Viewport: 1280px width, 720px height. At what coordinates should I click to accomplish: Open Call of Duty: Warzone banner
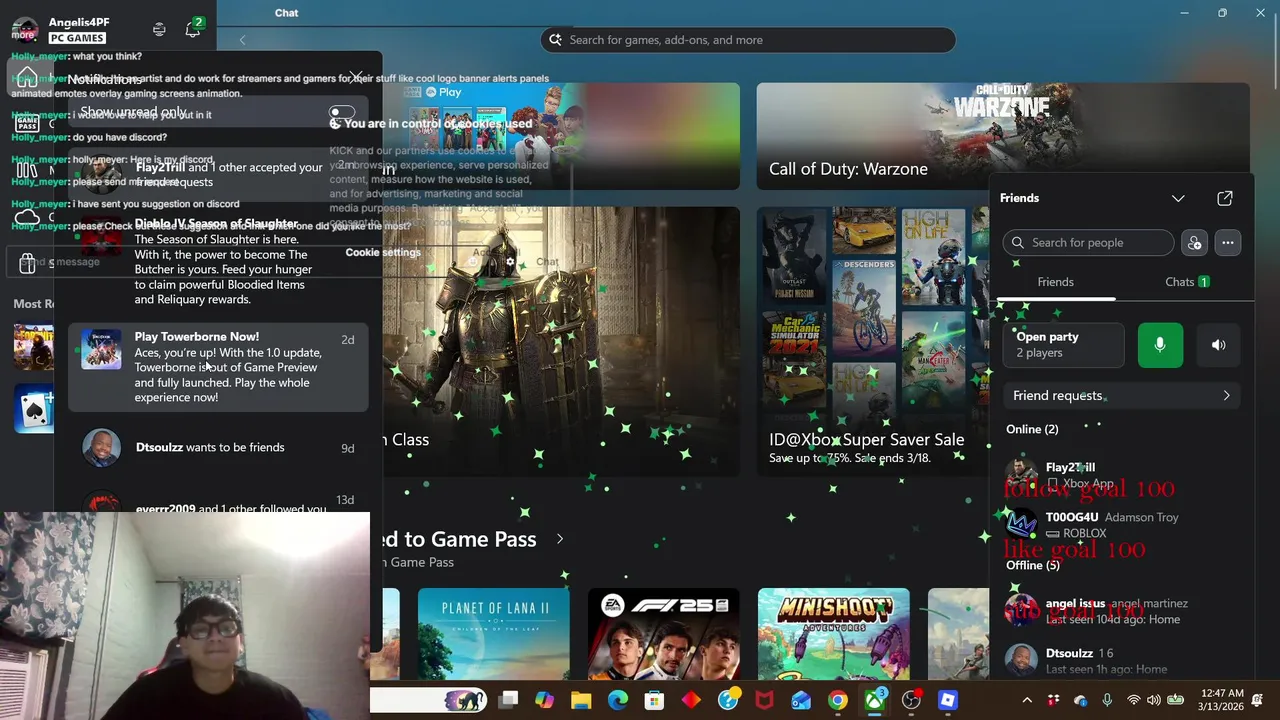coord(1003,136)
